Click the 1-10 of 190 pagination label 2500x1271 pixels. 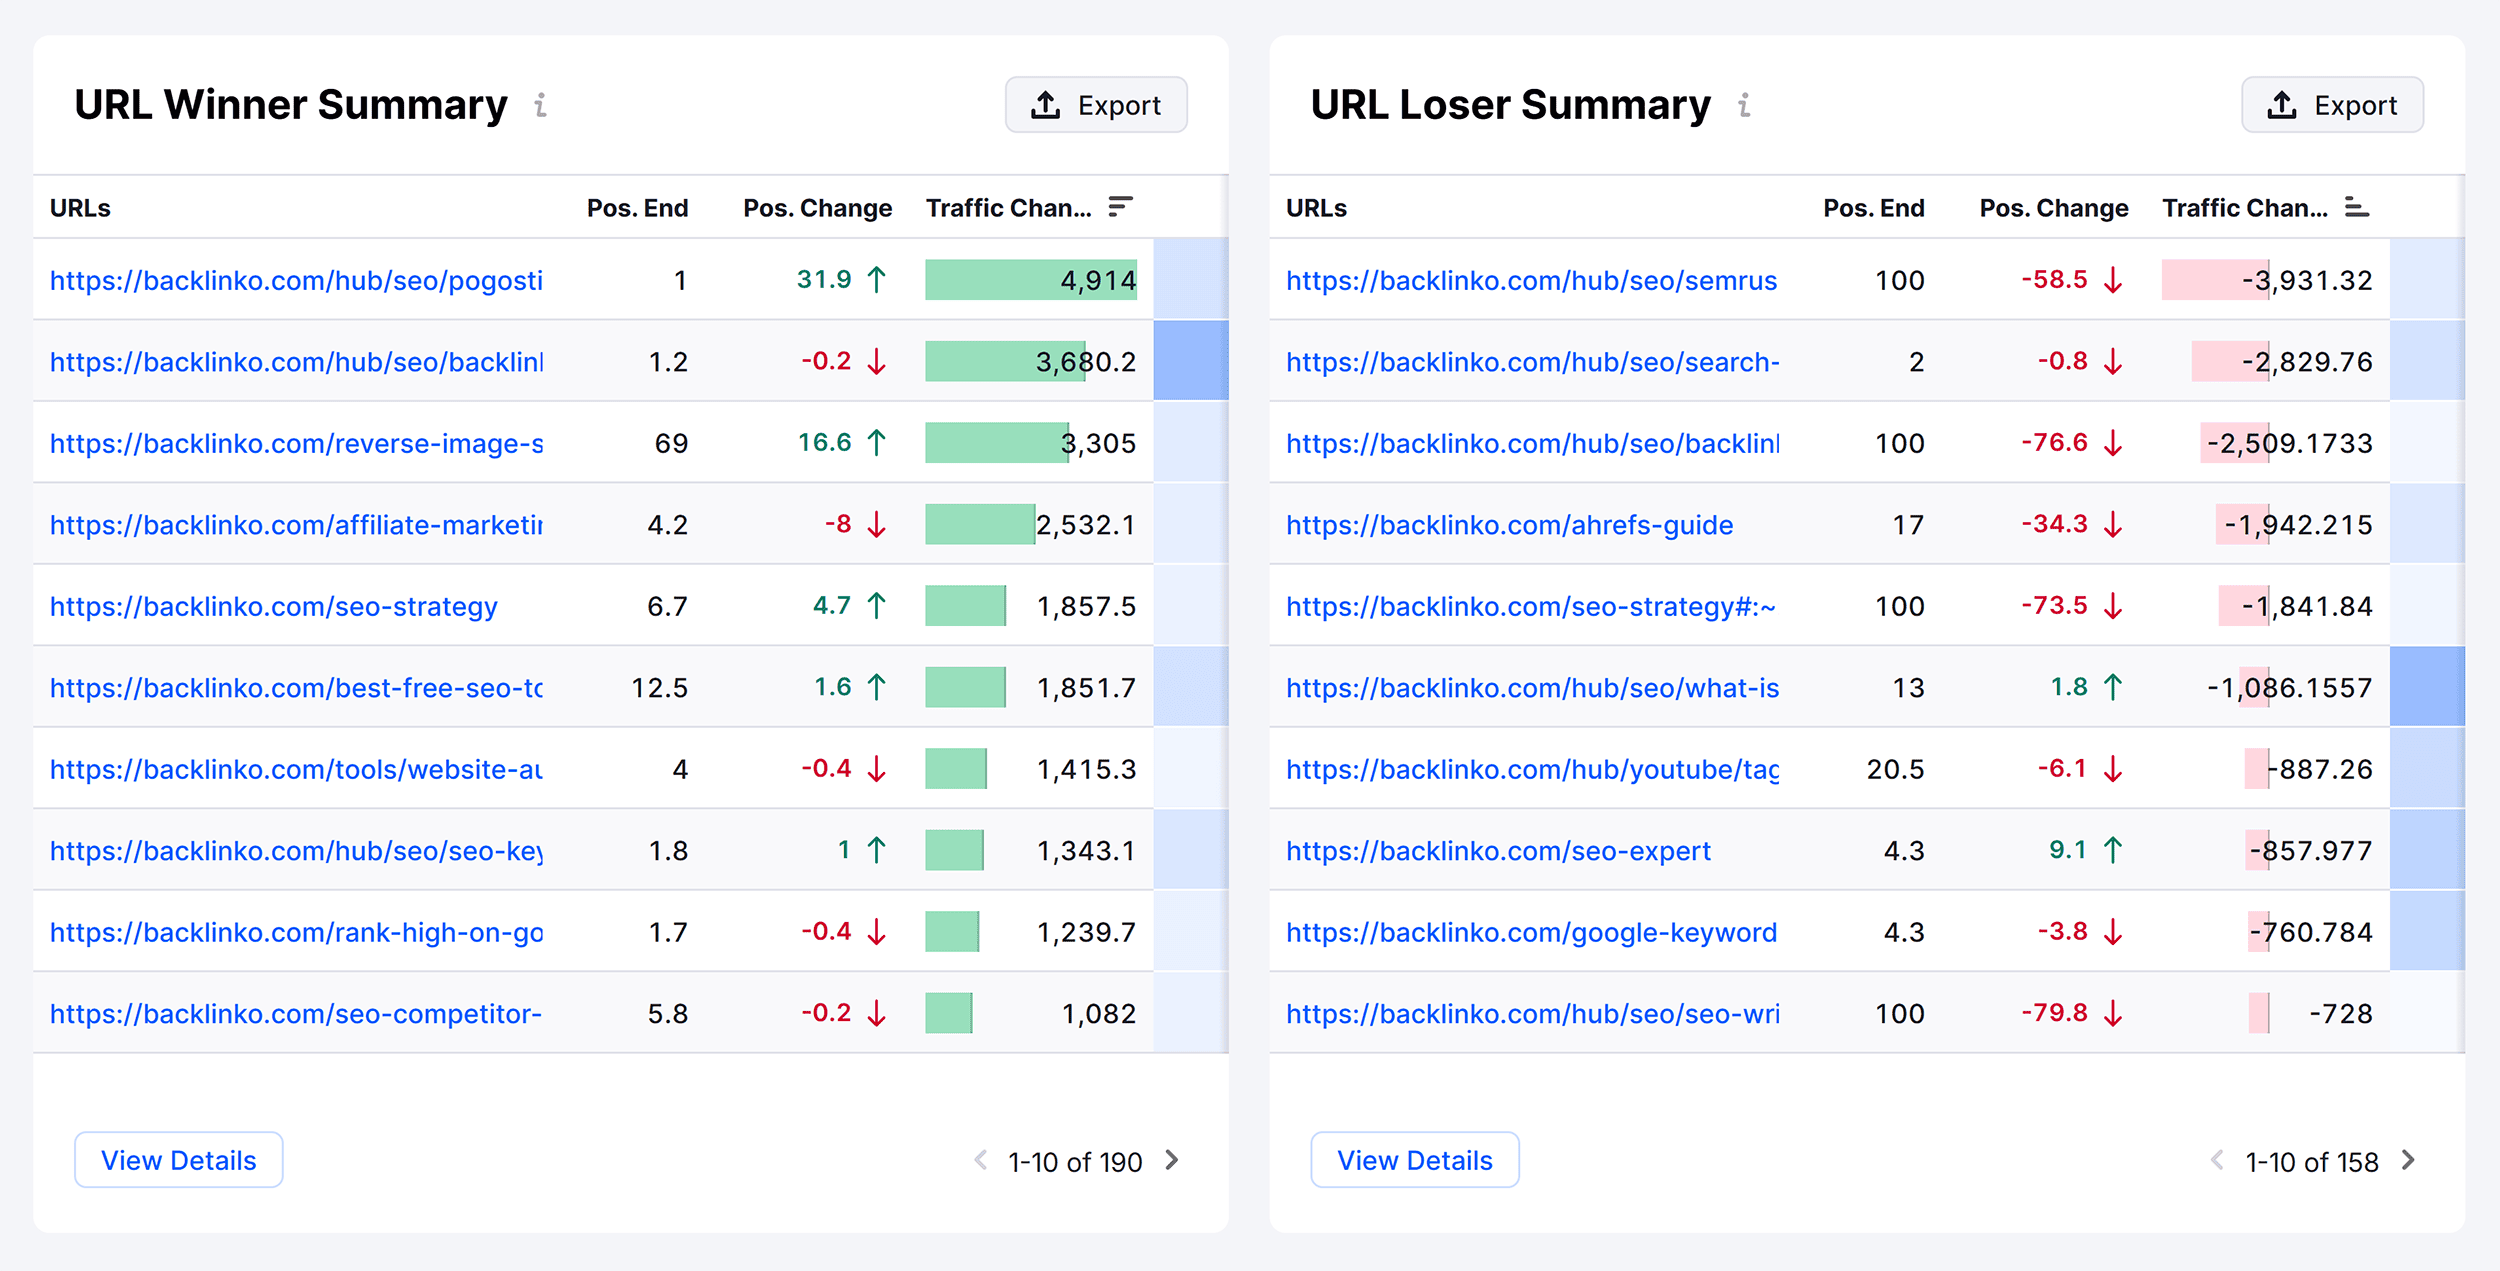tap(1075, 1162)
